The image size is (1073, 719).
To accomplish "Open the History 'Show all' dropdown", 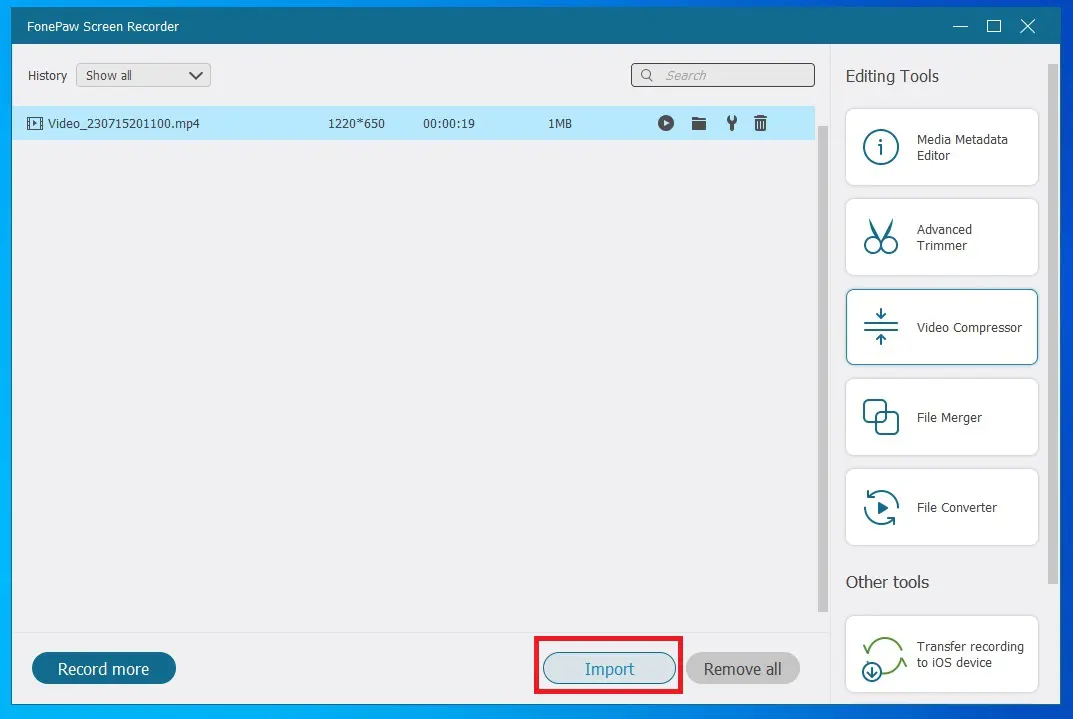I will click(143, 75).
